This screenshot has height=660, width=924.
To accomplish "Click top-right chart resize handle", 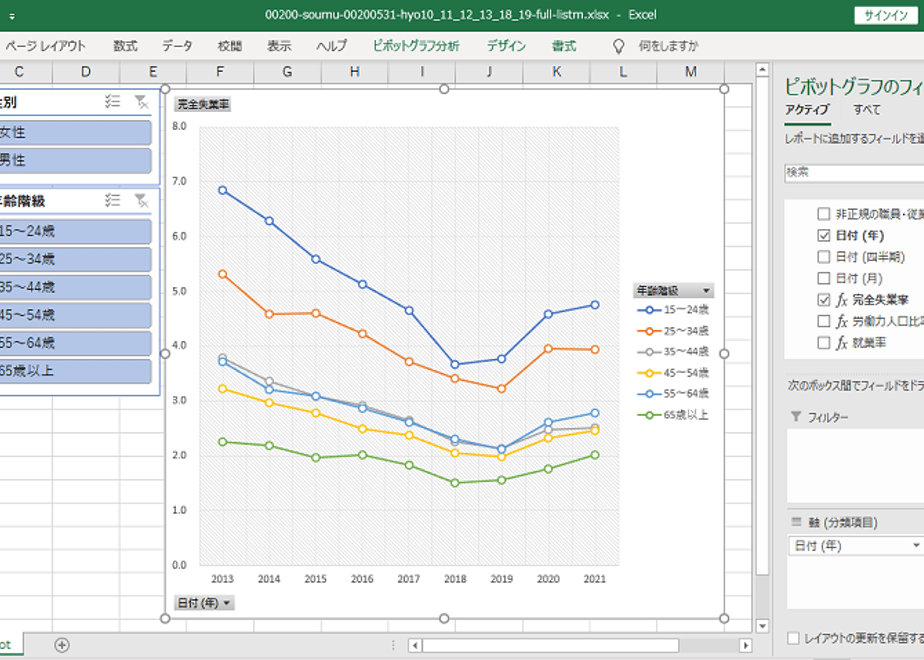I will (724, 89).
